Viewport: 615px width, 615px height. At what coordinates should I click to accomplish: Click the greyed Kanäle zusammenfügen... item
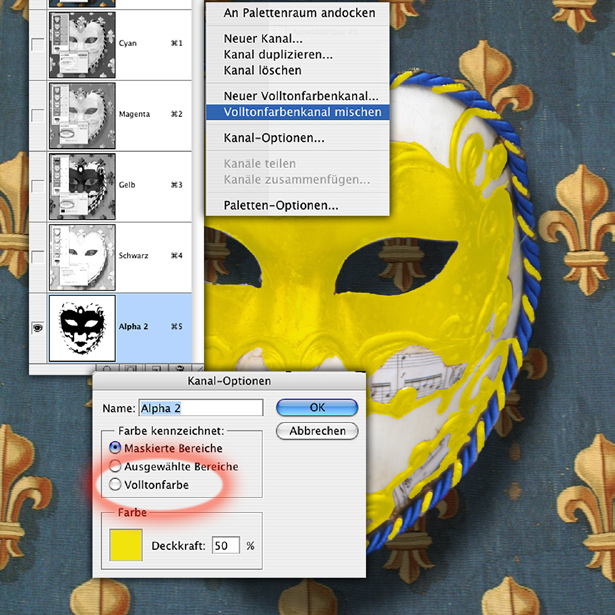[297, 180]
